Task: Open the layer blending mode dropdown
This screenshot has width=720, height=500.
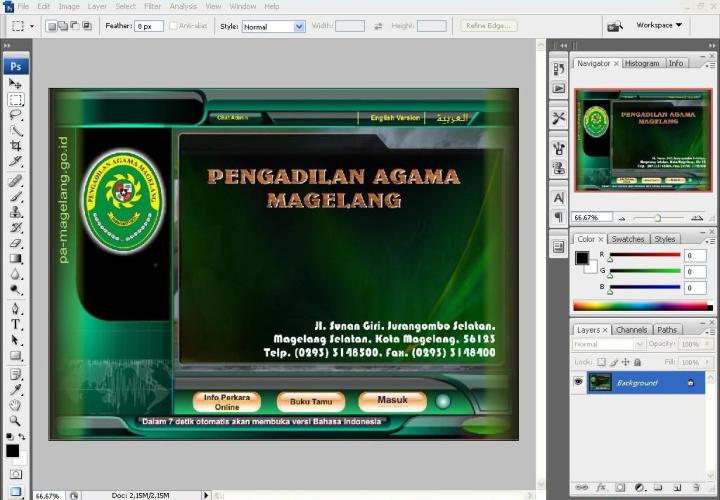Action: (x=608, y=344)
